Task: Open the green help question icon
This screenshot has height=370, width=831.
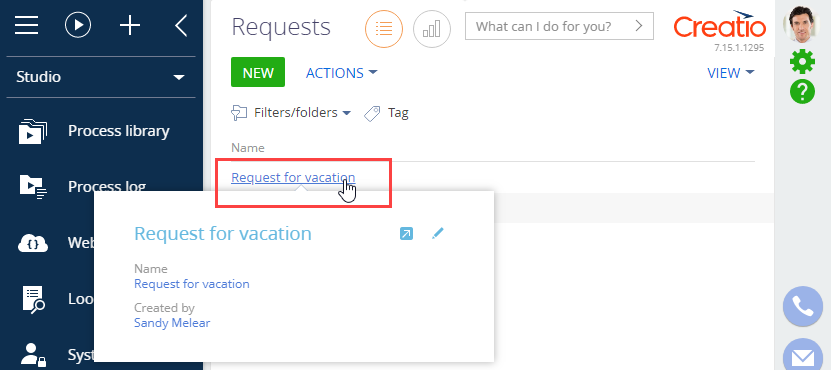Action: point(802,91)
